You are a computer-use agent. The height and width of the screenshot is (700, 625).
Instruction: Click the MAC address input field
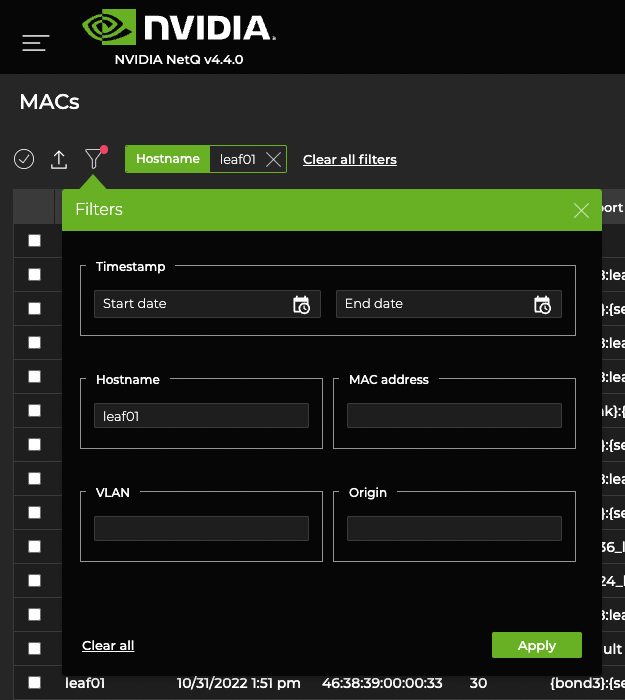tap(454, 416)
